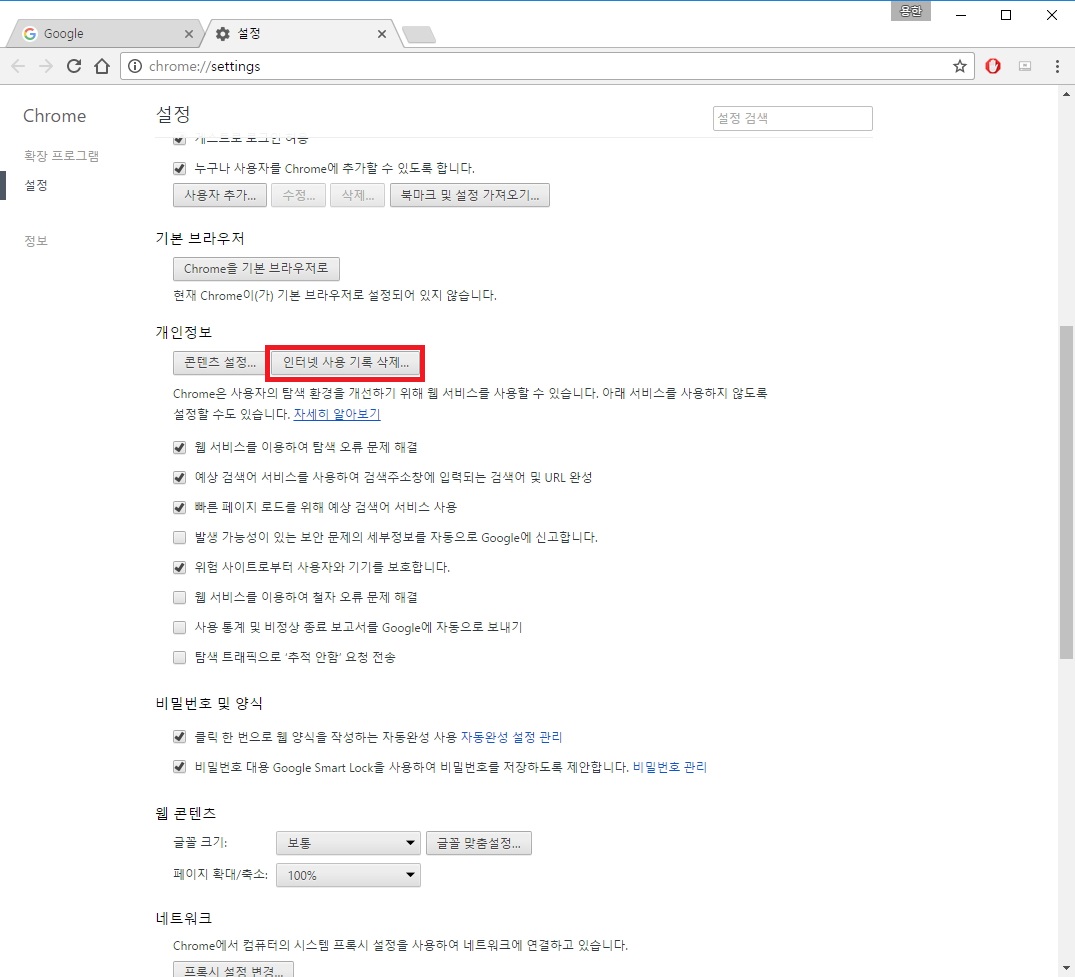The height and width of the screenshot is (977, 1075).
Task: Click the page info icon in address bar
Action: coord(134,66)
